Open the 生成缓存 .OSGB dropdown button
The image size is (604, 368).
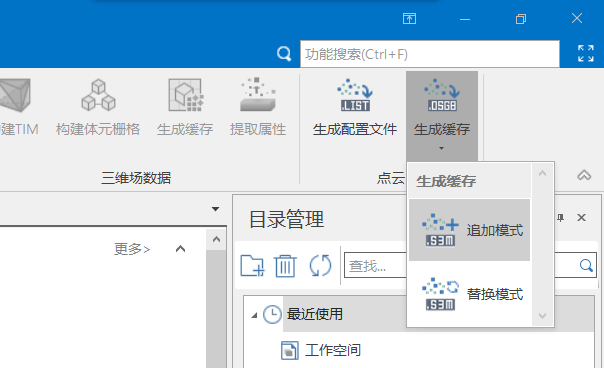pos(442,116)
